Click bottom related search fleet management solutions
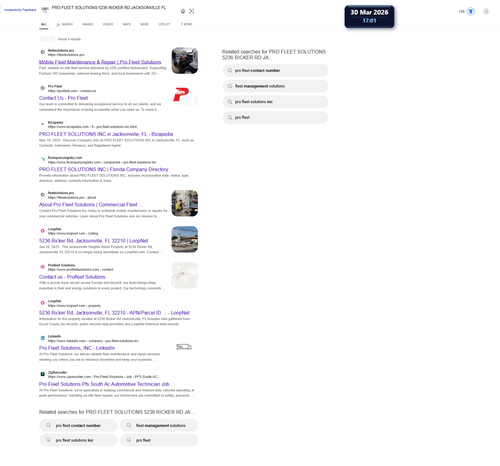 point(159,425)
